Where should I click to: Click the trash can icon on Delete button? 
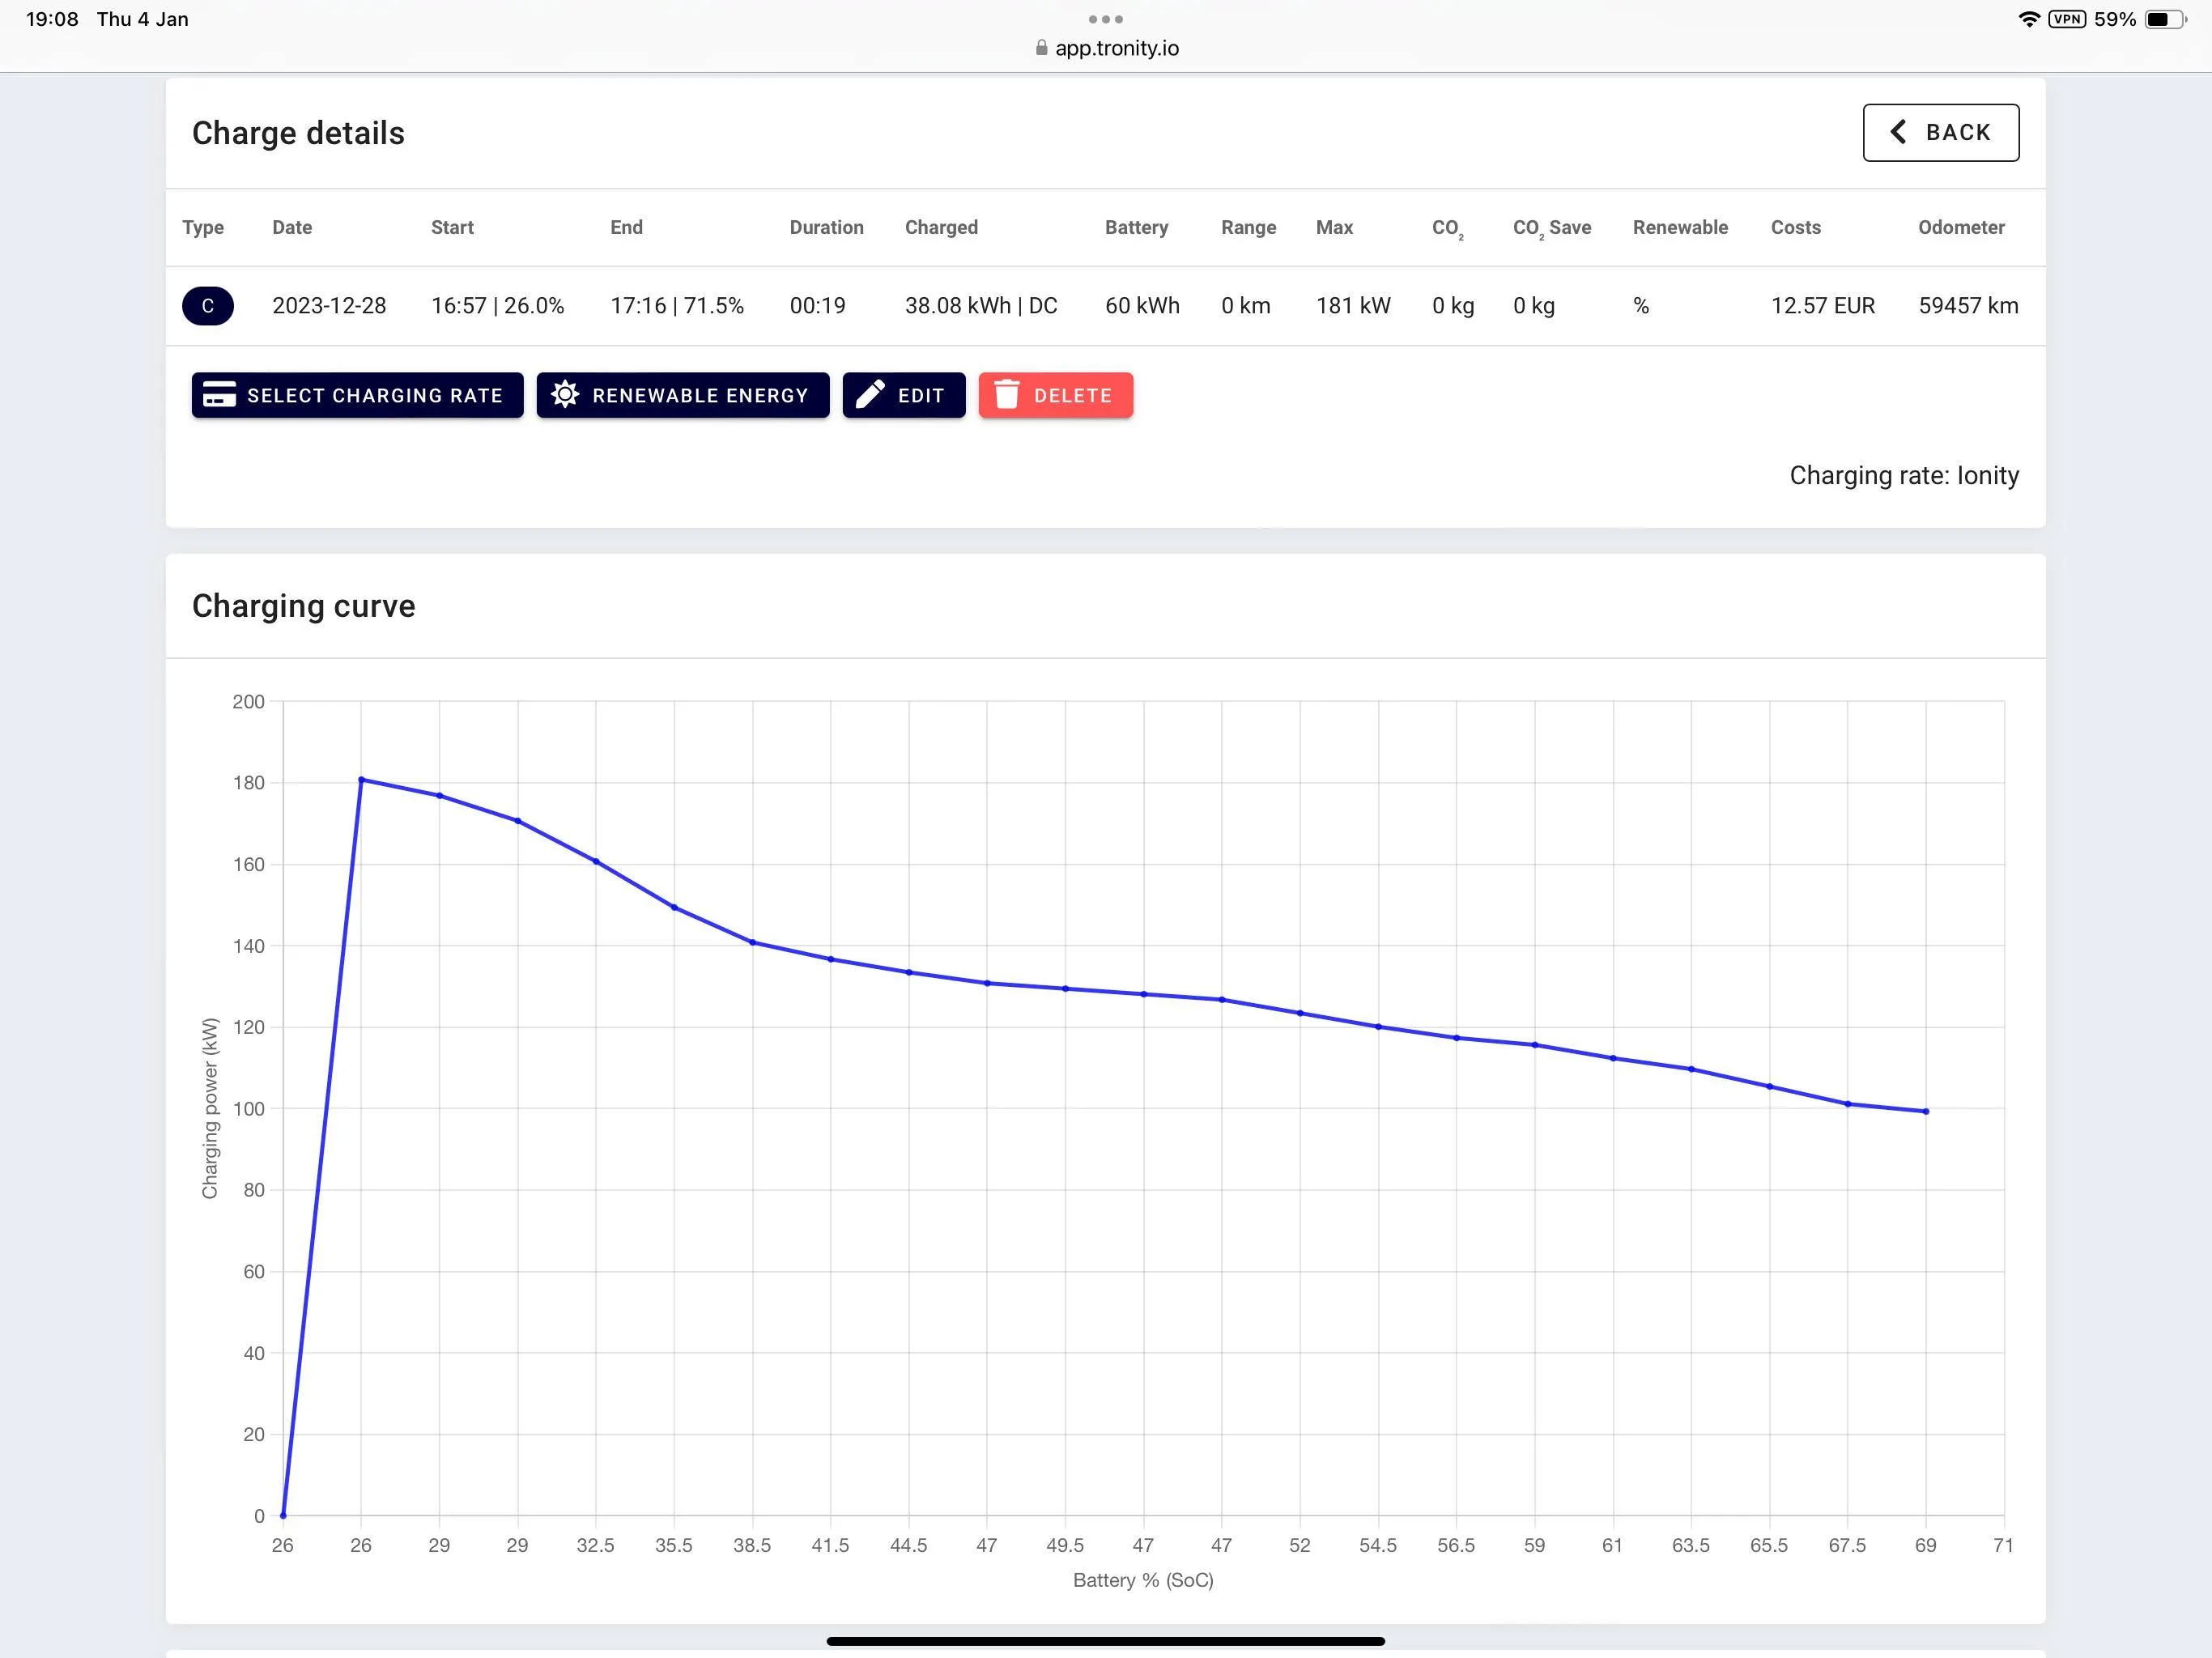tap(1006, 395)
